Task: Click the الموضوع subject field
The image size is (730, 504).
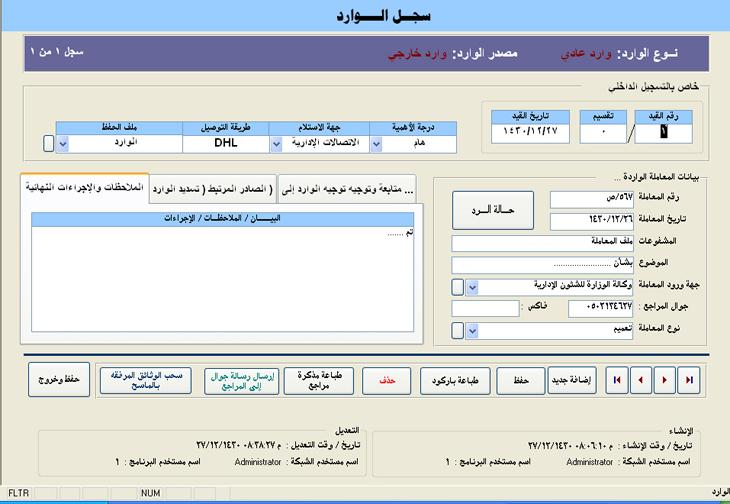Action: point(542,265)
